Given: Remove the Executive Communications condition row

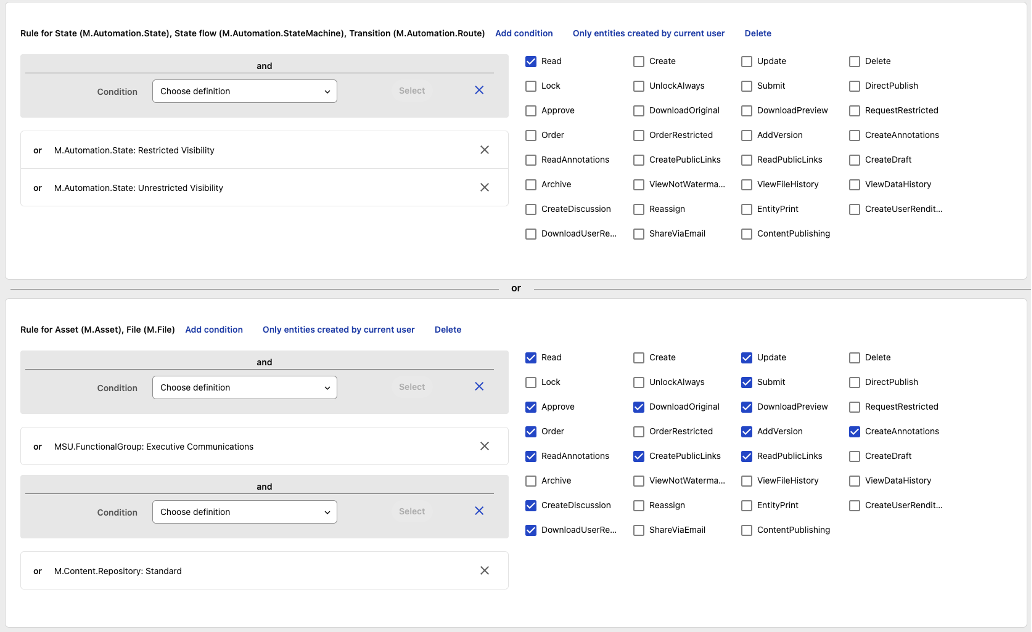Looking at the screenshot, I should [484, 446].
